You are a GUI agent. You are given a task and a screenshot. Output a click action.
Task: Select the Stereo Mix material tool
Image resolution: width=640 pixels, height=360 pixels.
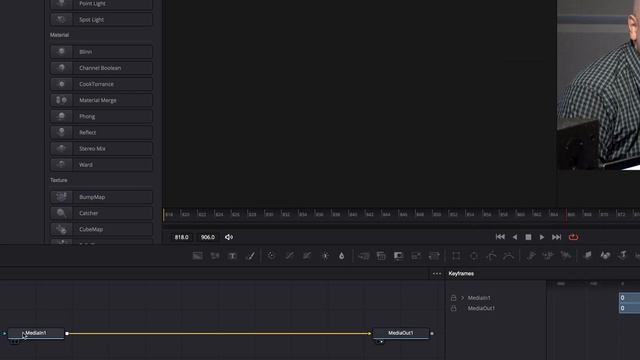[x=101, y=149]
